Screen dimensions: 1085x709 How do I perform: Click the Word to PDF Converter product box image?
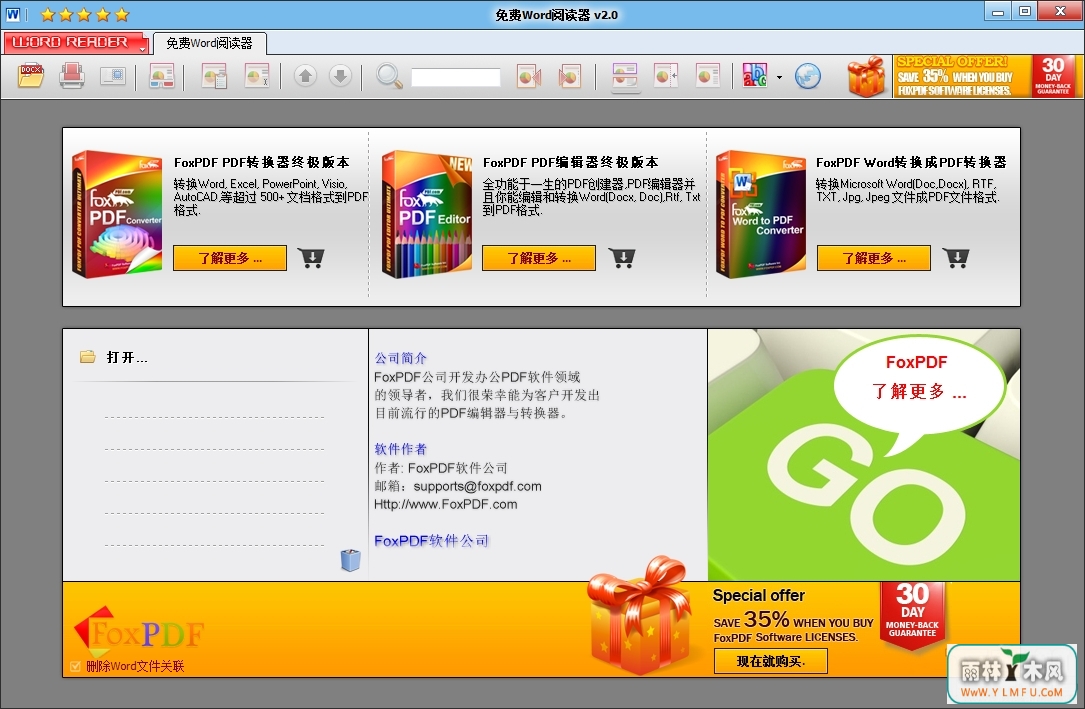pos(760,214)
